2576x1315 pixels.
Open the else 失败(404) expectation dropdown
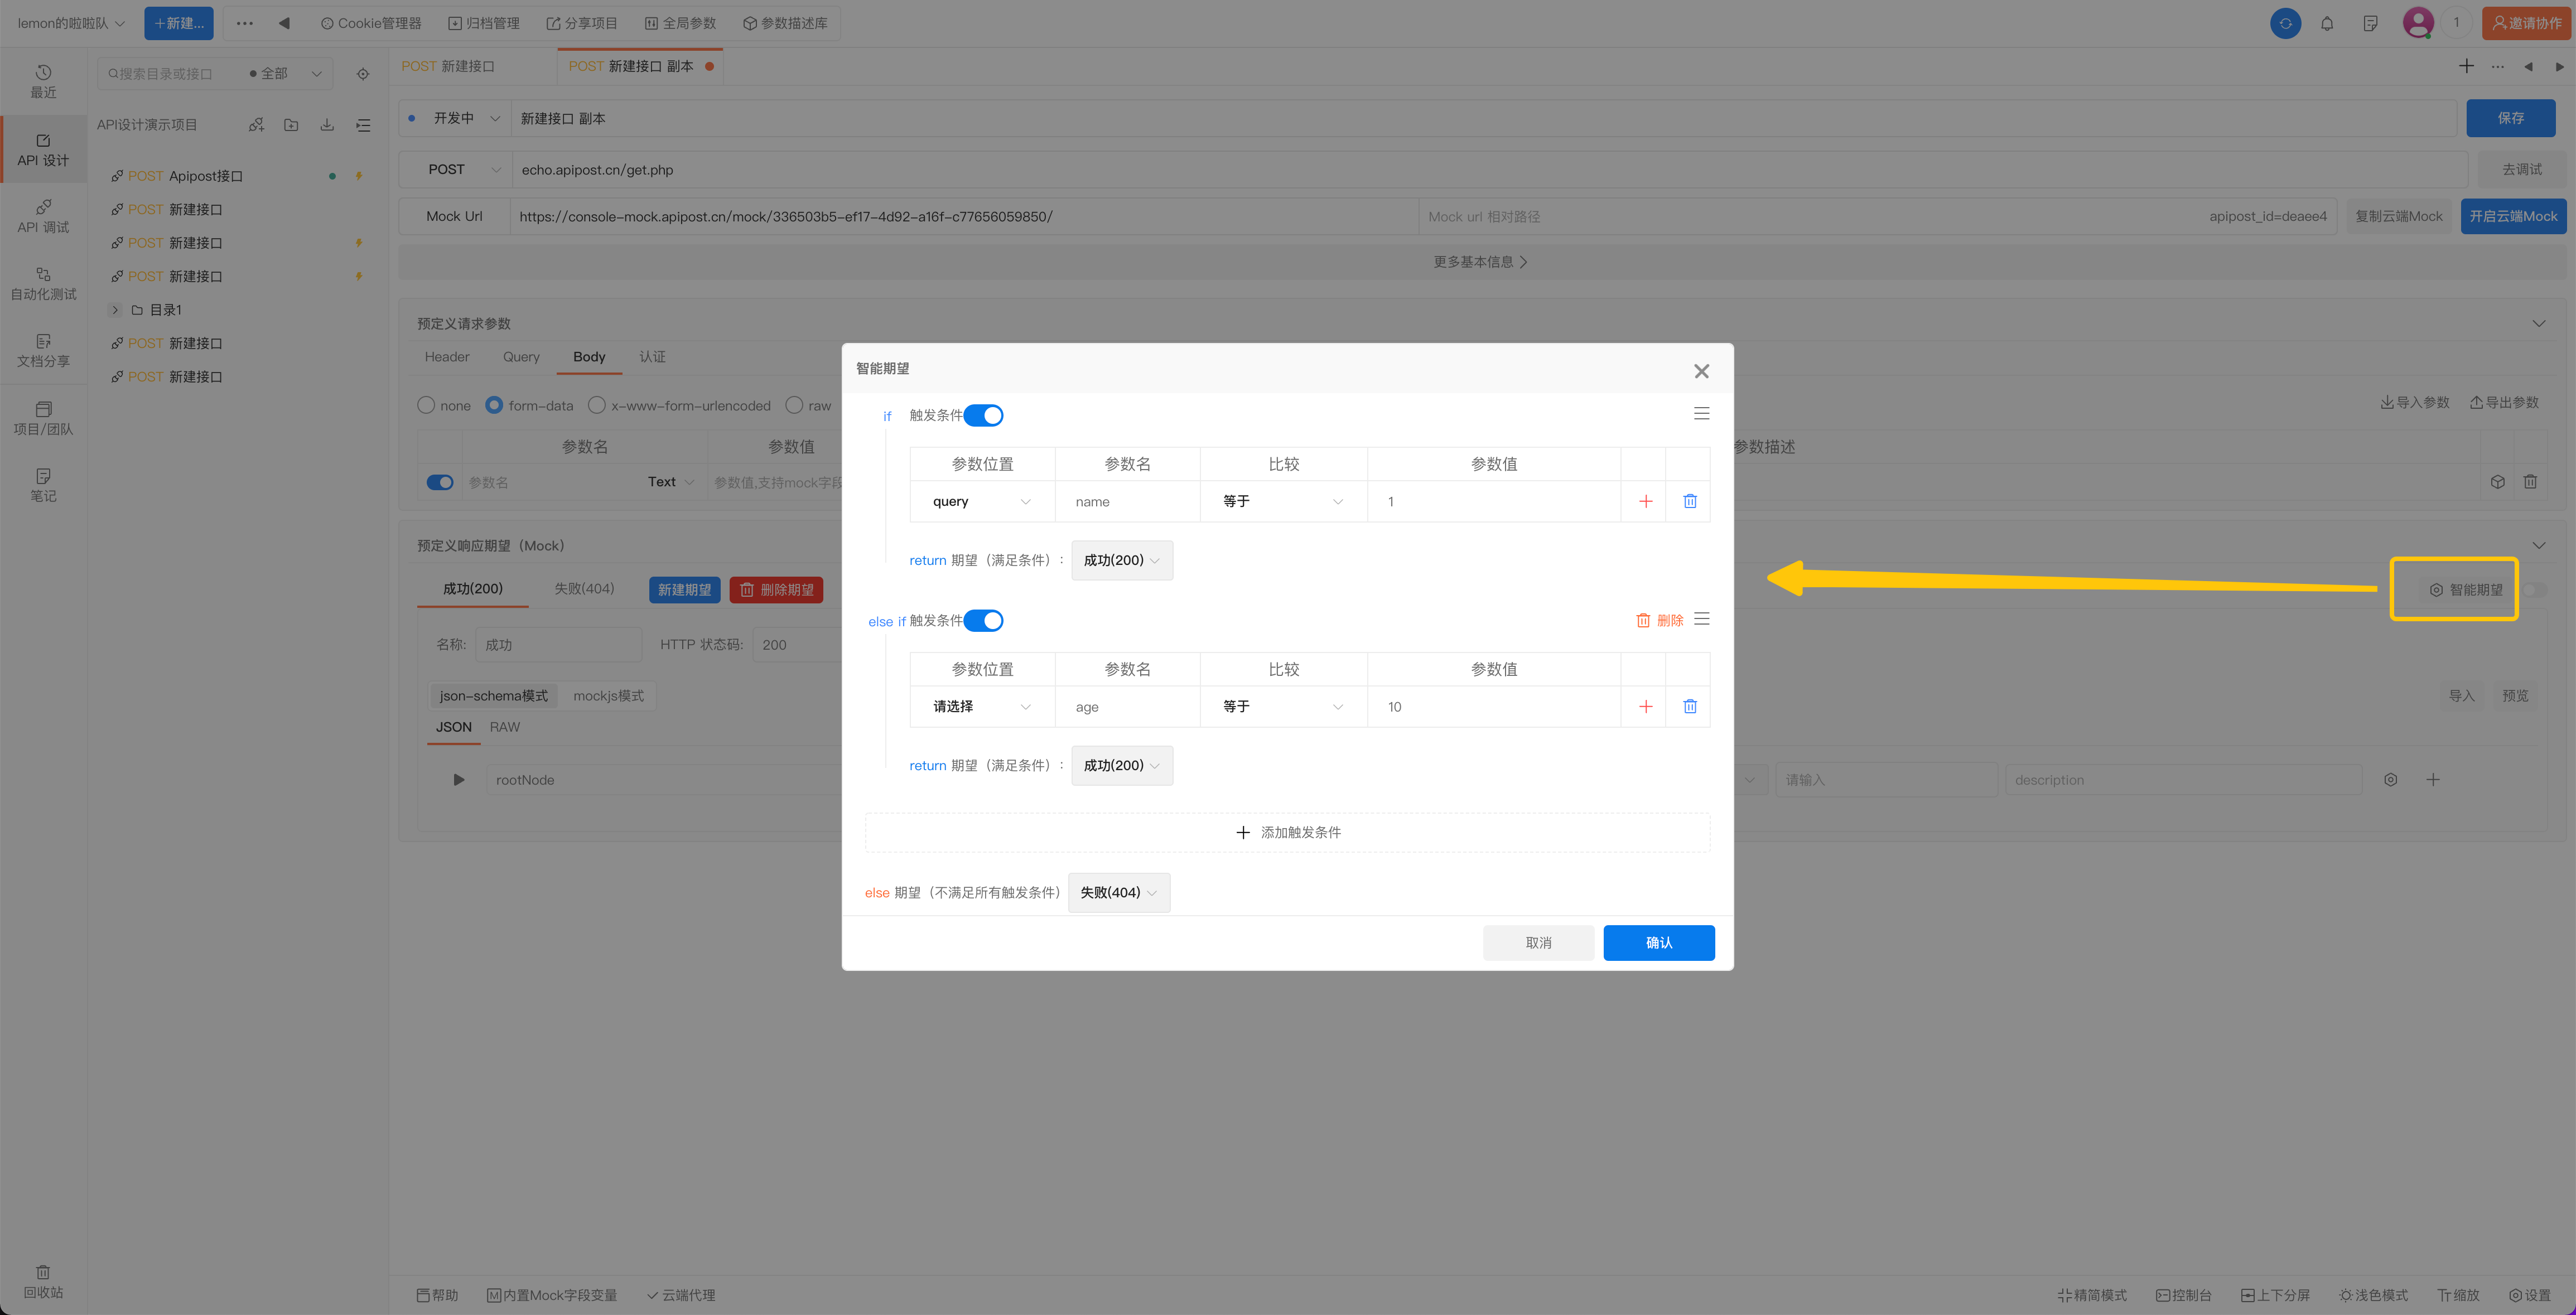coord(1118,892)
